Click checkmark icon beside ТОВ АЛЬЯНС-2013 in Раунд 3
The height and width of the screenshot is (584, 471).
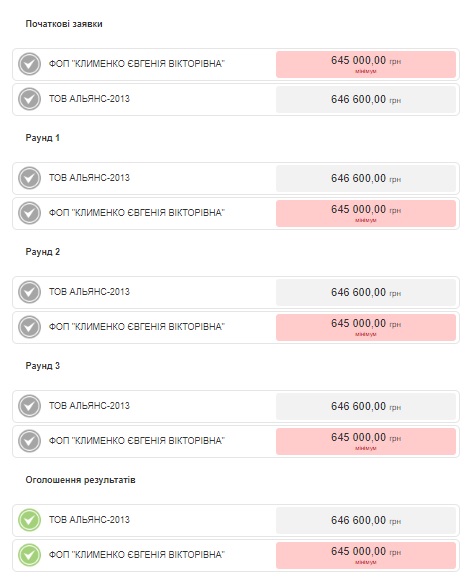tap(29, 406)
